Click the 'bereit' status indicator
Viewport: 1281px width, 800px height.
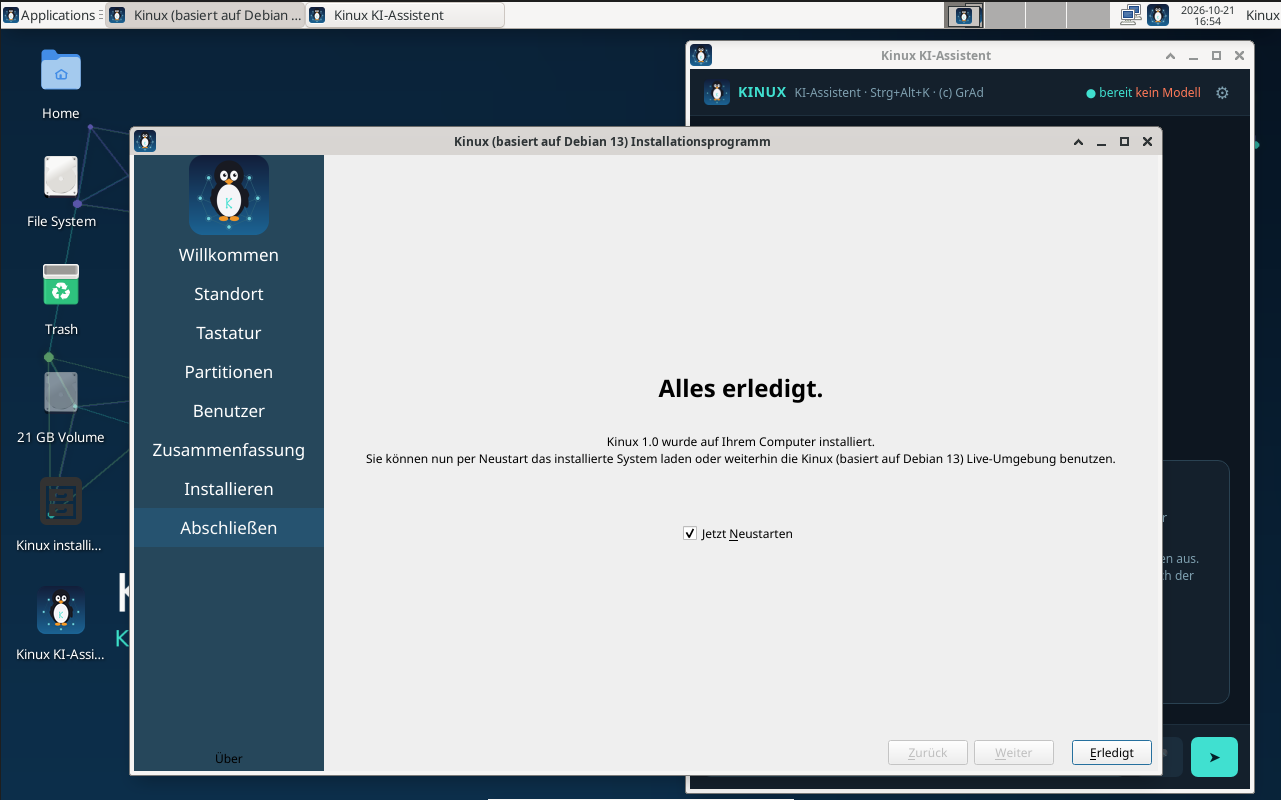[x=1109, y=93]
